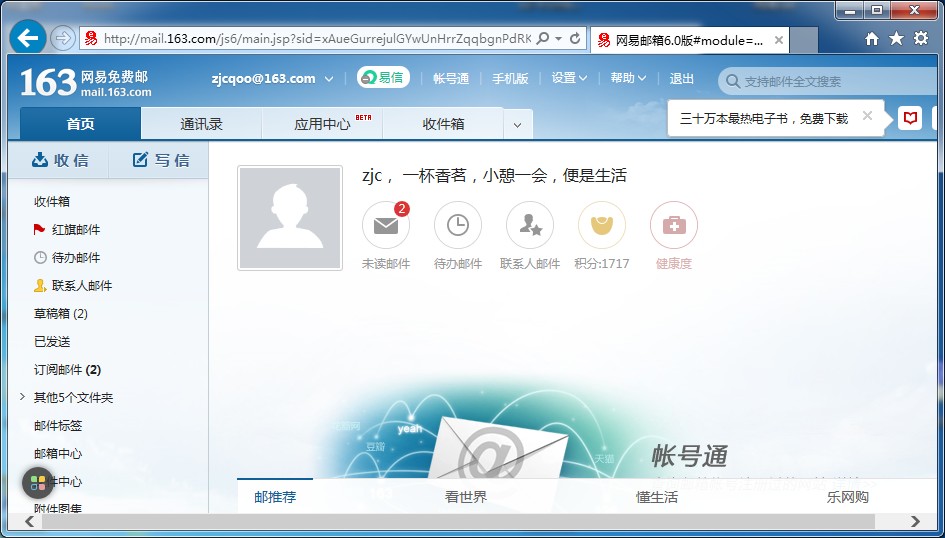Open browser tools gear icon

921,39
